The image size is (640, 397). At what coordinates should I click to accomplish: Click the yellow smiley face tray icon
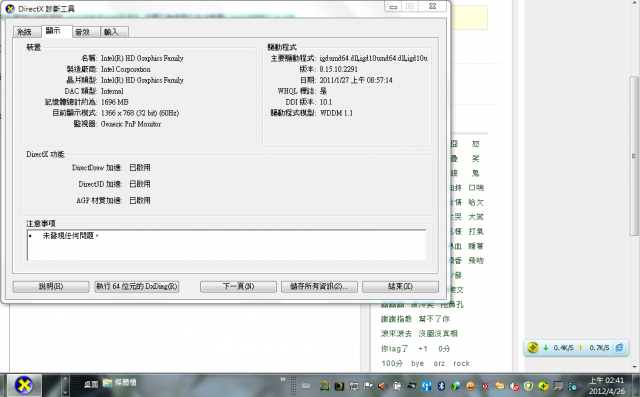pyautogui.click(x=470, y=386)
